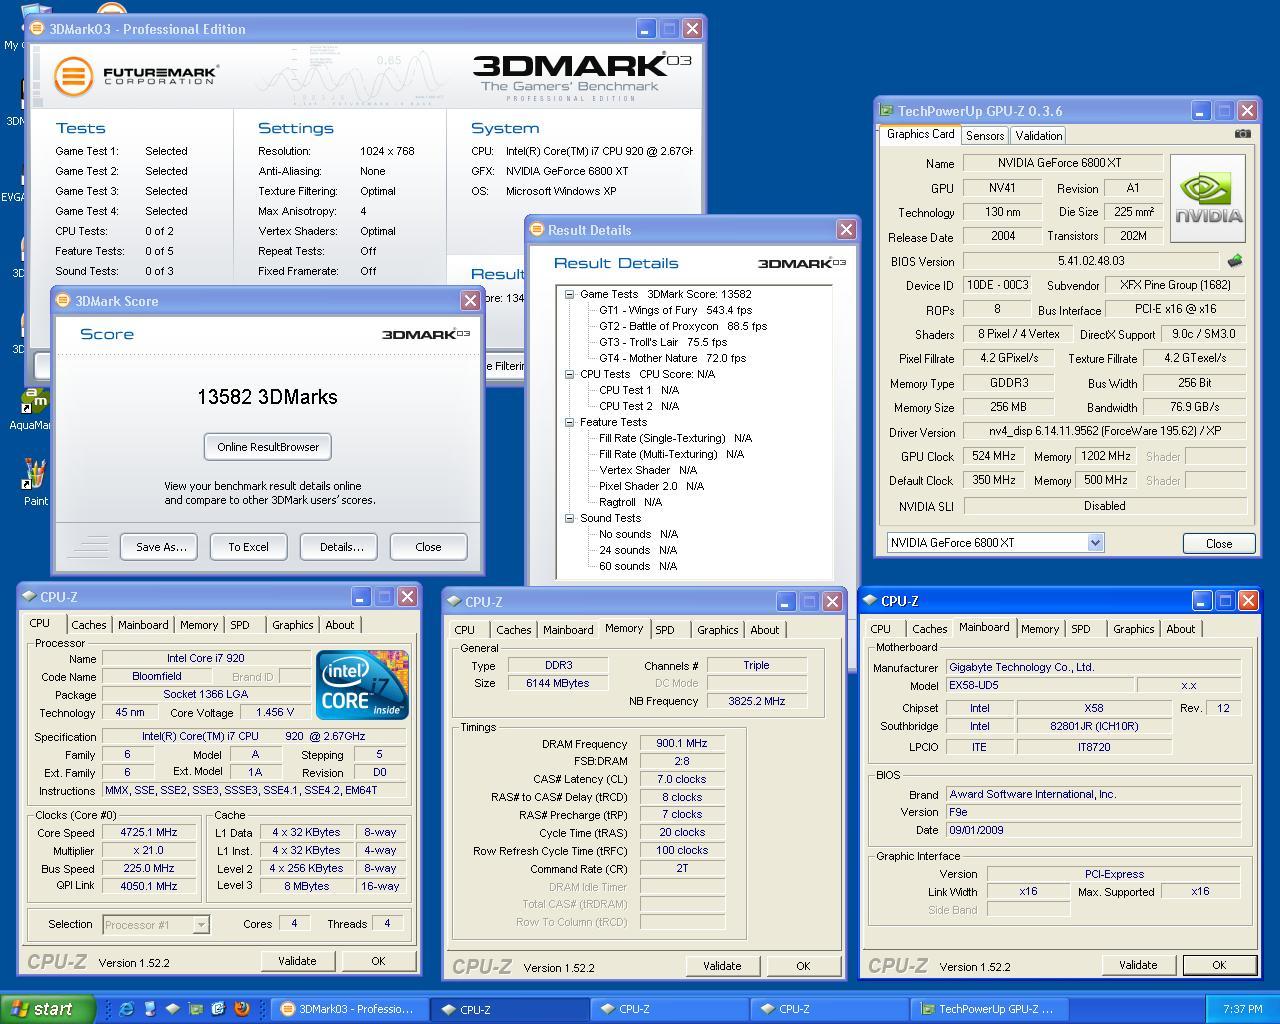The width and height of the screenshot is (1280, 1024).
Task: Click the Intel Core i7 logo badge
Action: tap(362, 685)
